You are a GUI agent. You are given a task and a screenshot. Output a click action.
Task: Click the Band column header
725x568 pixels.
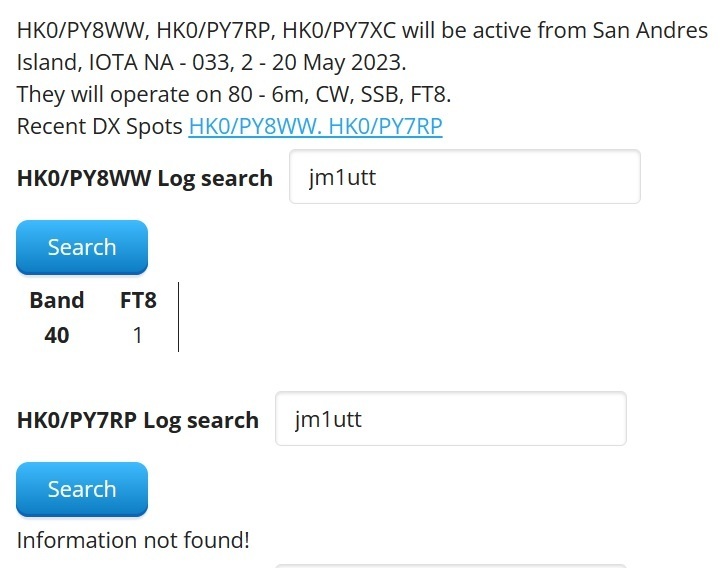click(57, 300)
